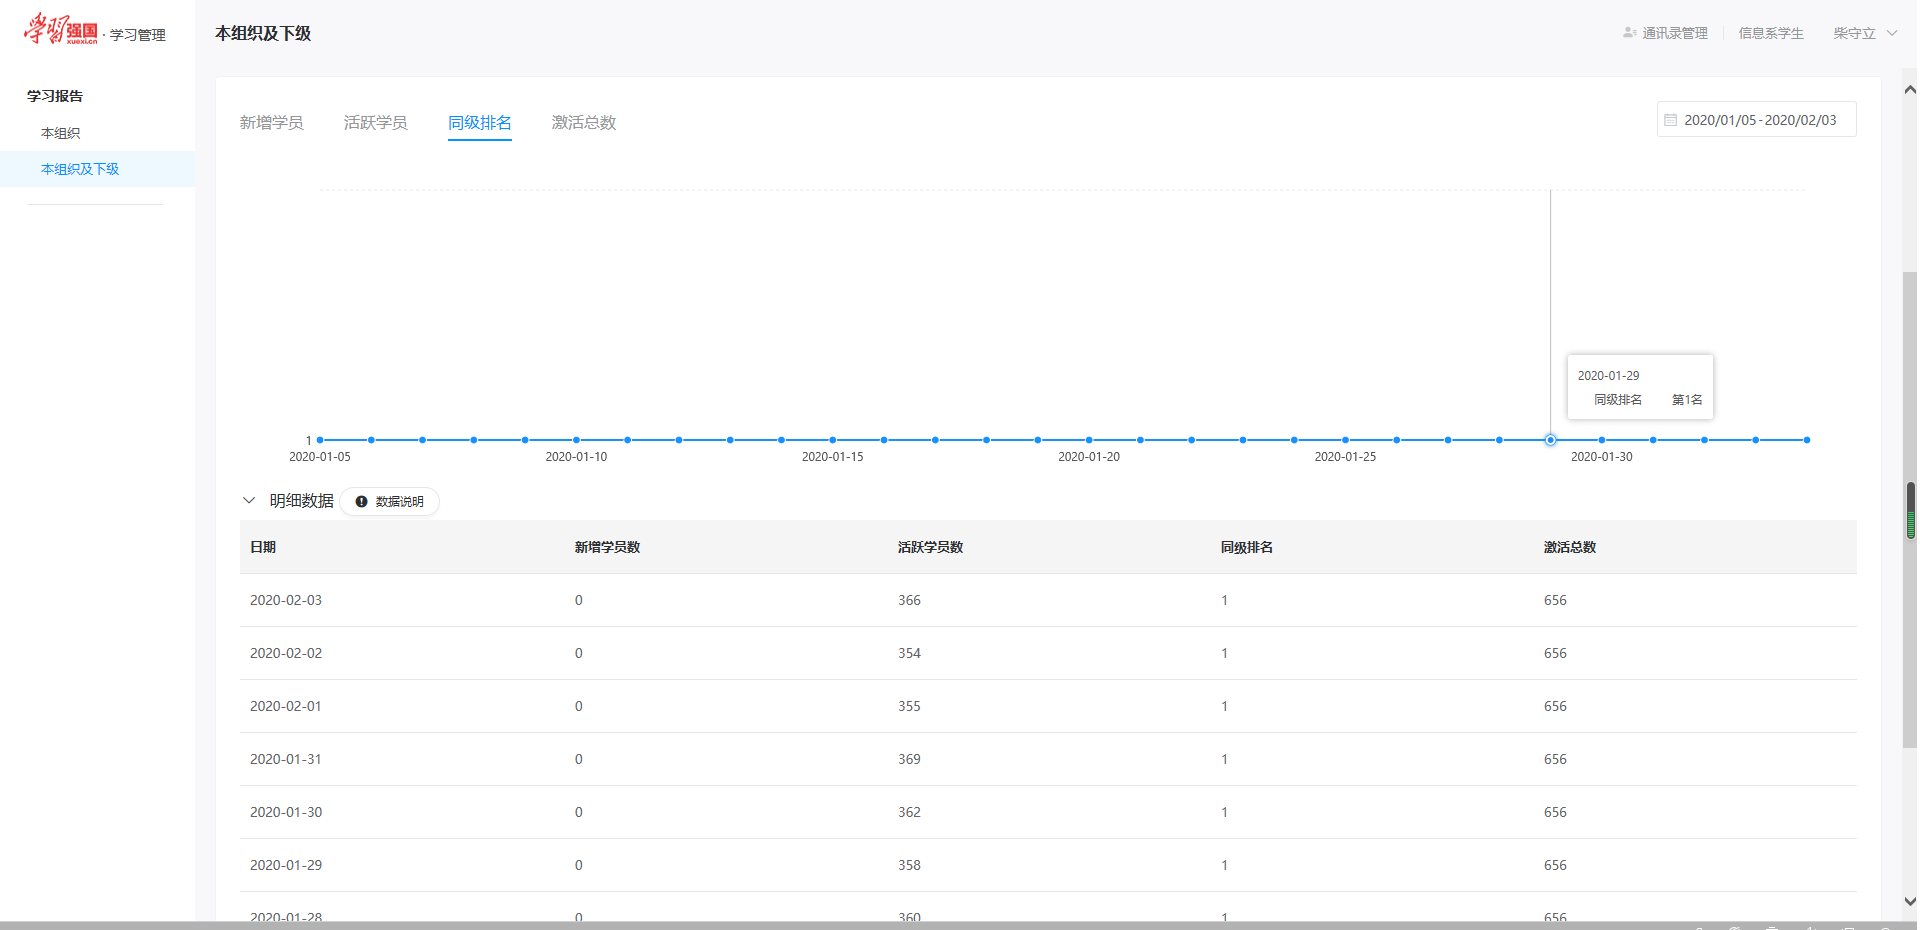The height and width of the screenshot is (930, 1920).
Task: Click the 信息系学生 header link
Action: pyautogui.click(x=1770, y=33)
